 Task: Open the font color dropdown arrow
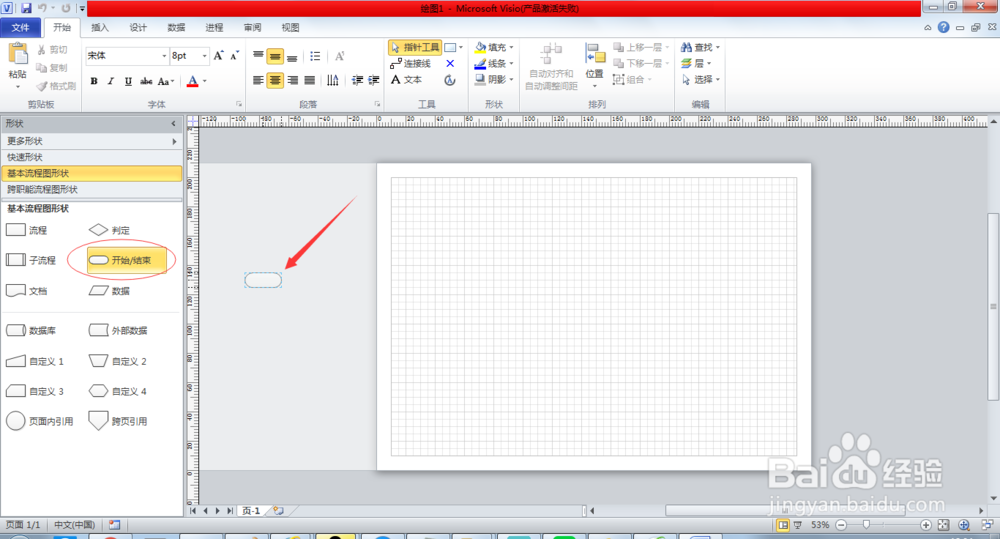point(205,81)
